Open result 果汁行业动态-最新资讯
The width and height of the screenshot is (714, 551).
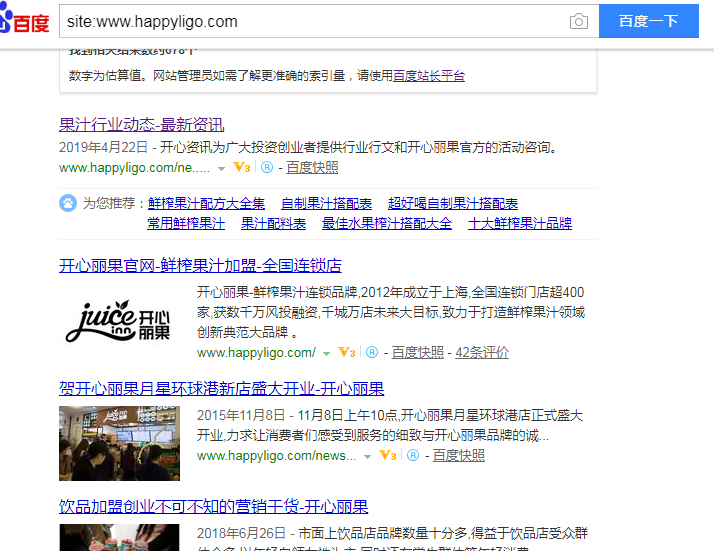click(x=142, y=124)
